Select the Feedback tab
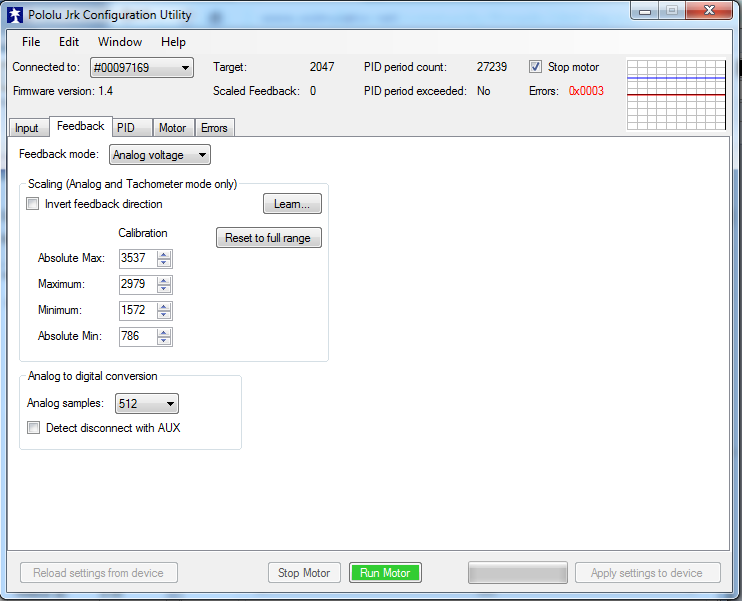The height and width of the screenshot is (601, 742). pos(80,126)
